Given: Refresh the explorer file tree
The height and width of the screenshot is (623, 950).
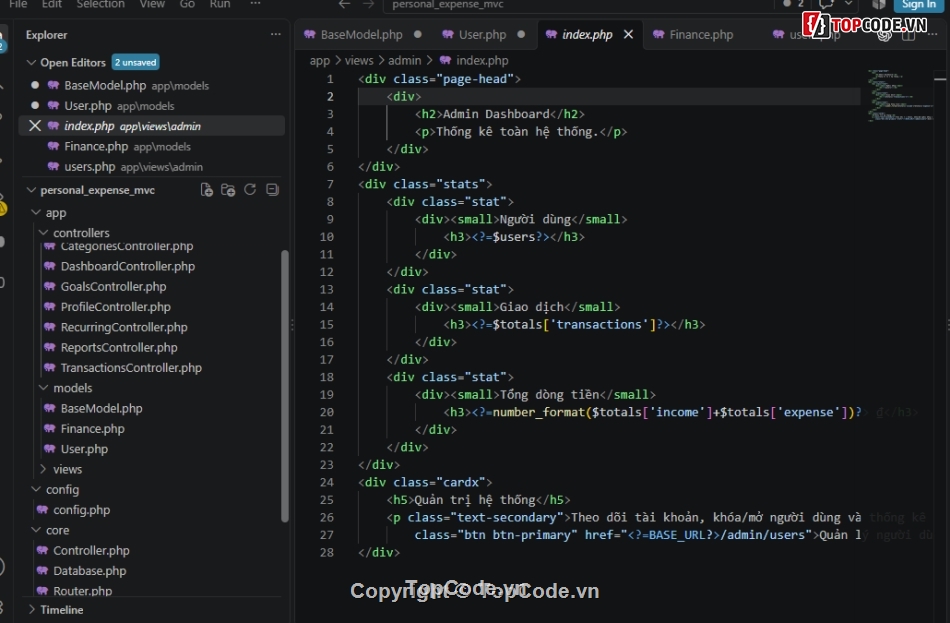Looking at the screenshot, I should click(x=250, y=190).
